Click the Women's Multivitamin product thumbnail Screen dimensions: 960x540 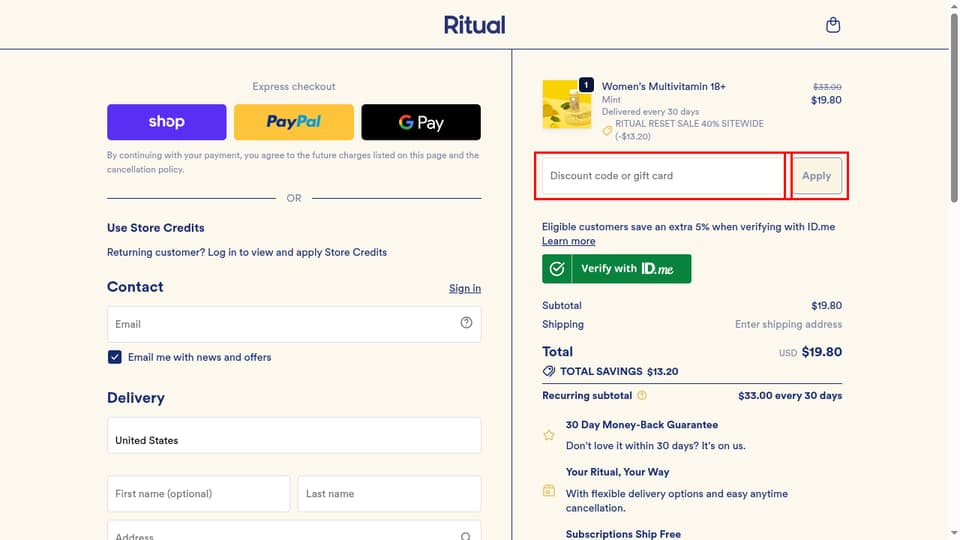coord(566,105)
